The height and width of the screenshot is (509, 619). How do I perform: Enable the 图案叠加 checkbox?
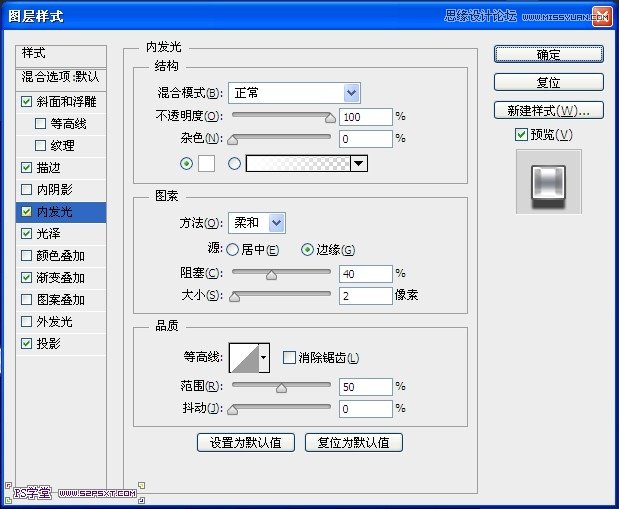(26, 299)
